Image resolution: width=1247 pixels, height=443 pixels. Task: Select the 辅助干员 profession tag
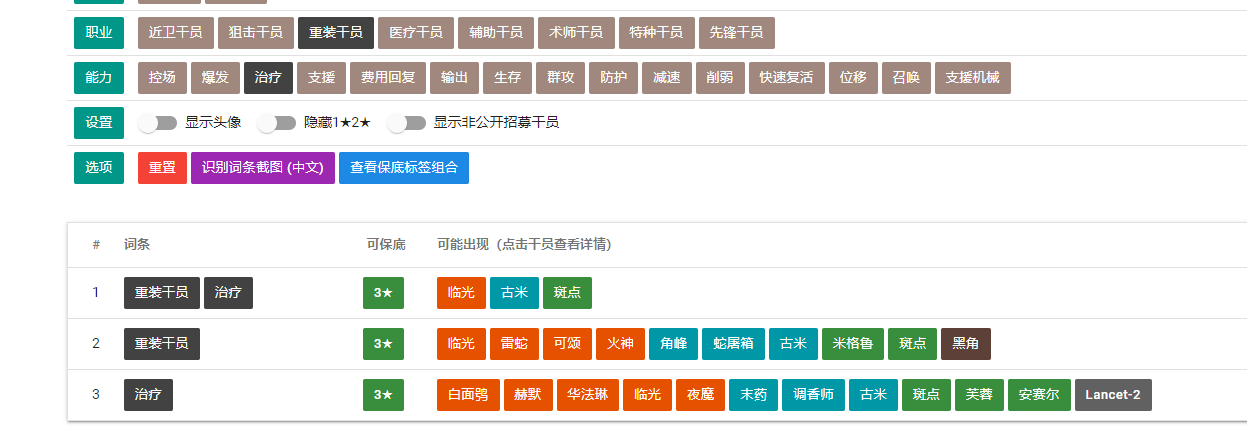pos(496,33)
